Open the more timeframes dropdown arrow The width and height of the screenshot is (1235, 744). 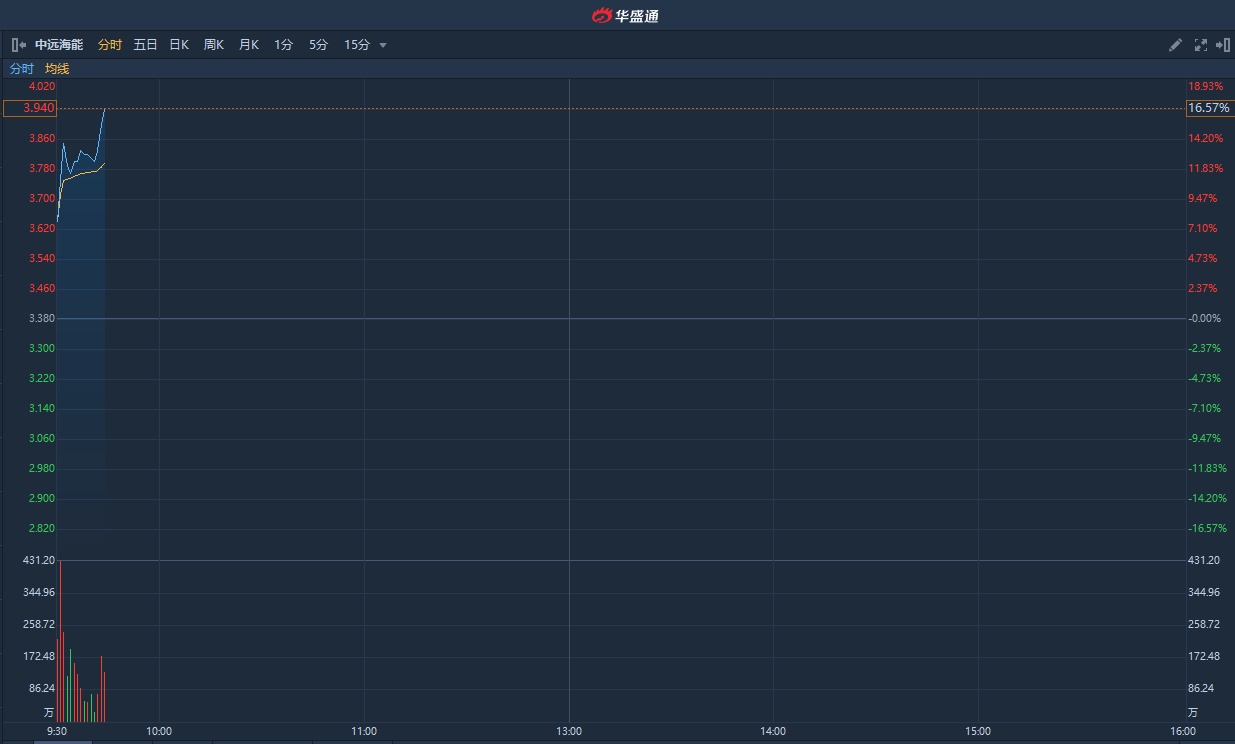click(383, 46)
